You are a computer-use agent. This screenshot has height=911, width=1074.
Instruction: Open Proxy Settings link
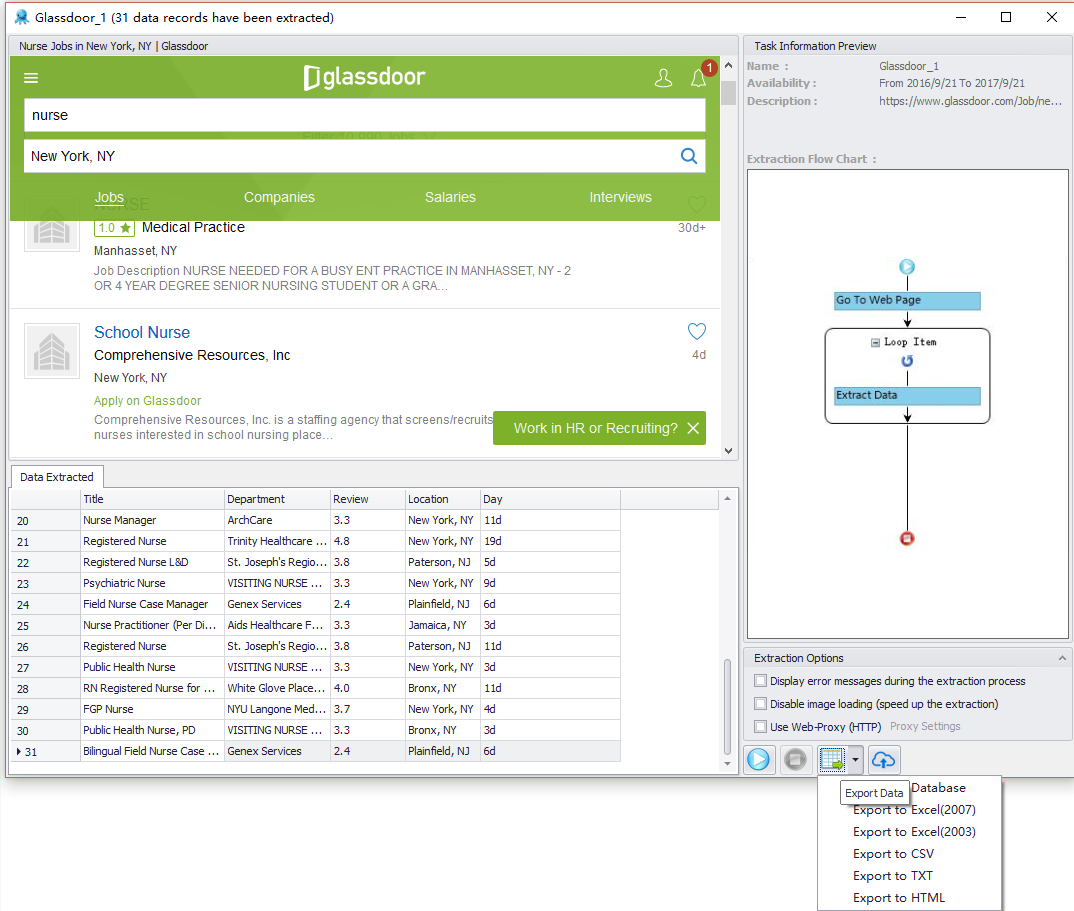[x=925, y=726]
